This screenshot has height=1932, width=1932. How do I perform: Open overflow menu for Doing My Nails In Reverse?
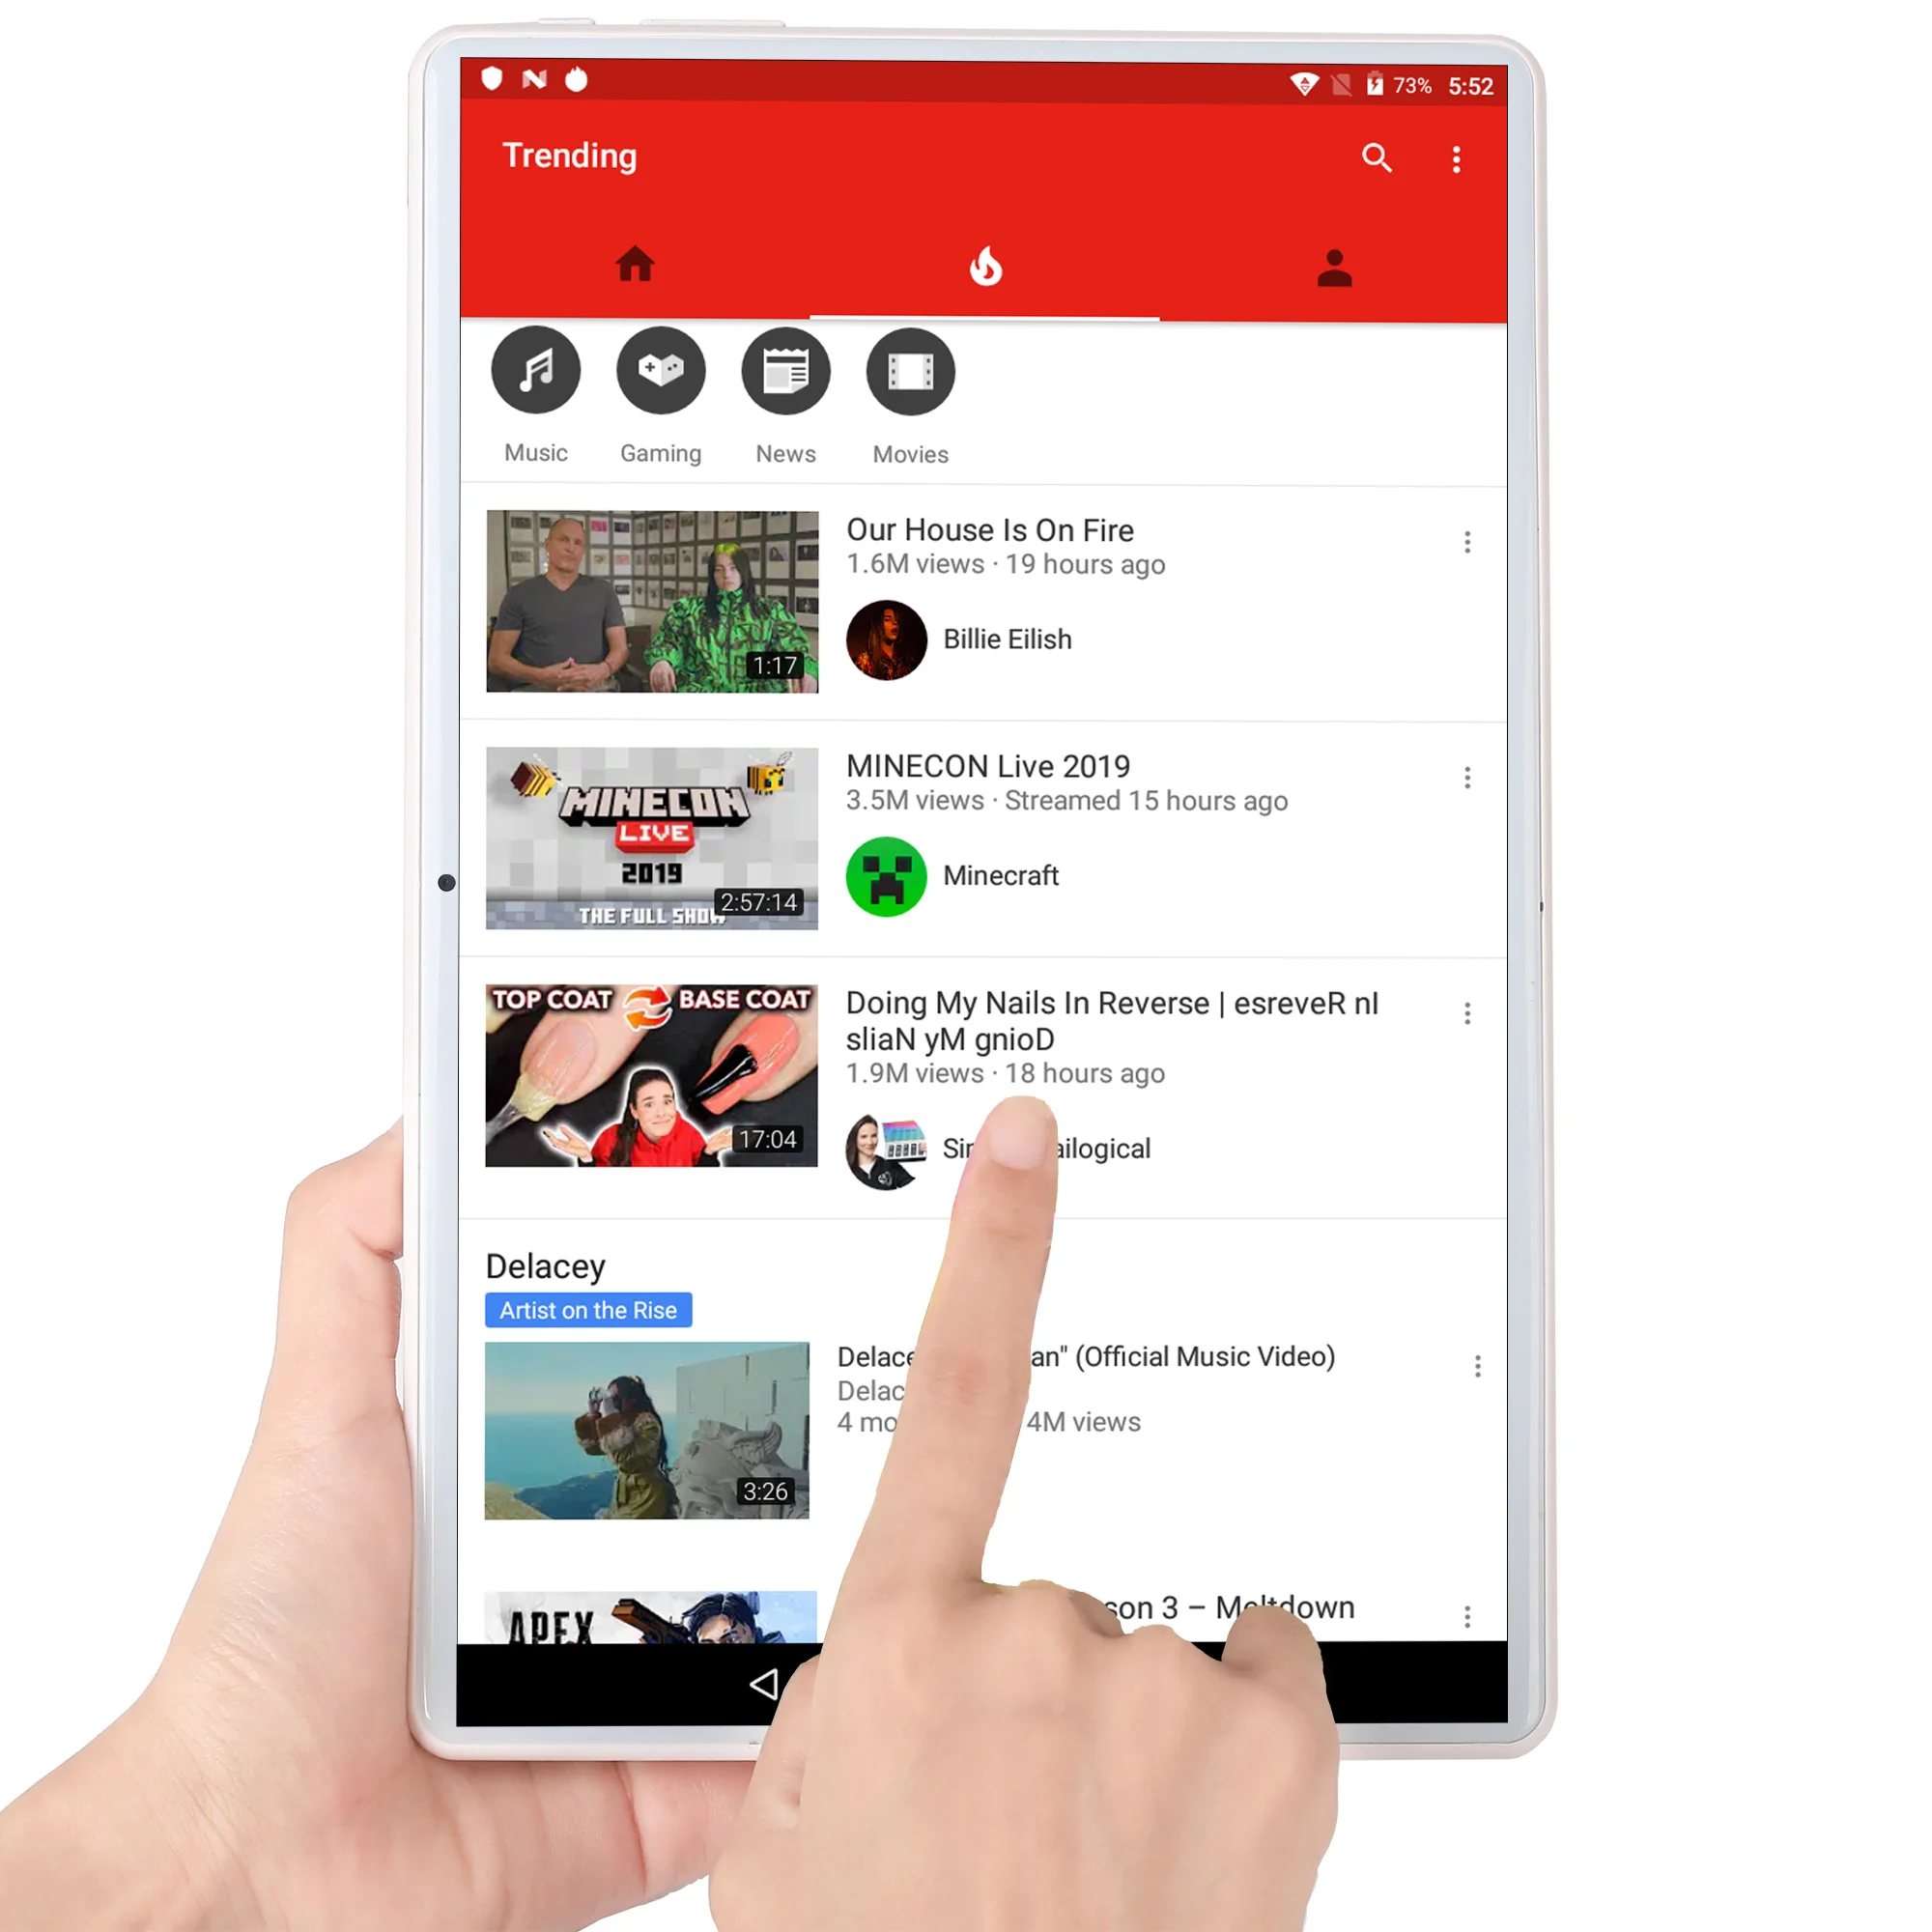click(1466, 1013)
